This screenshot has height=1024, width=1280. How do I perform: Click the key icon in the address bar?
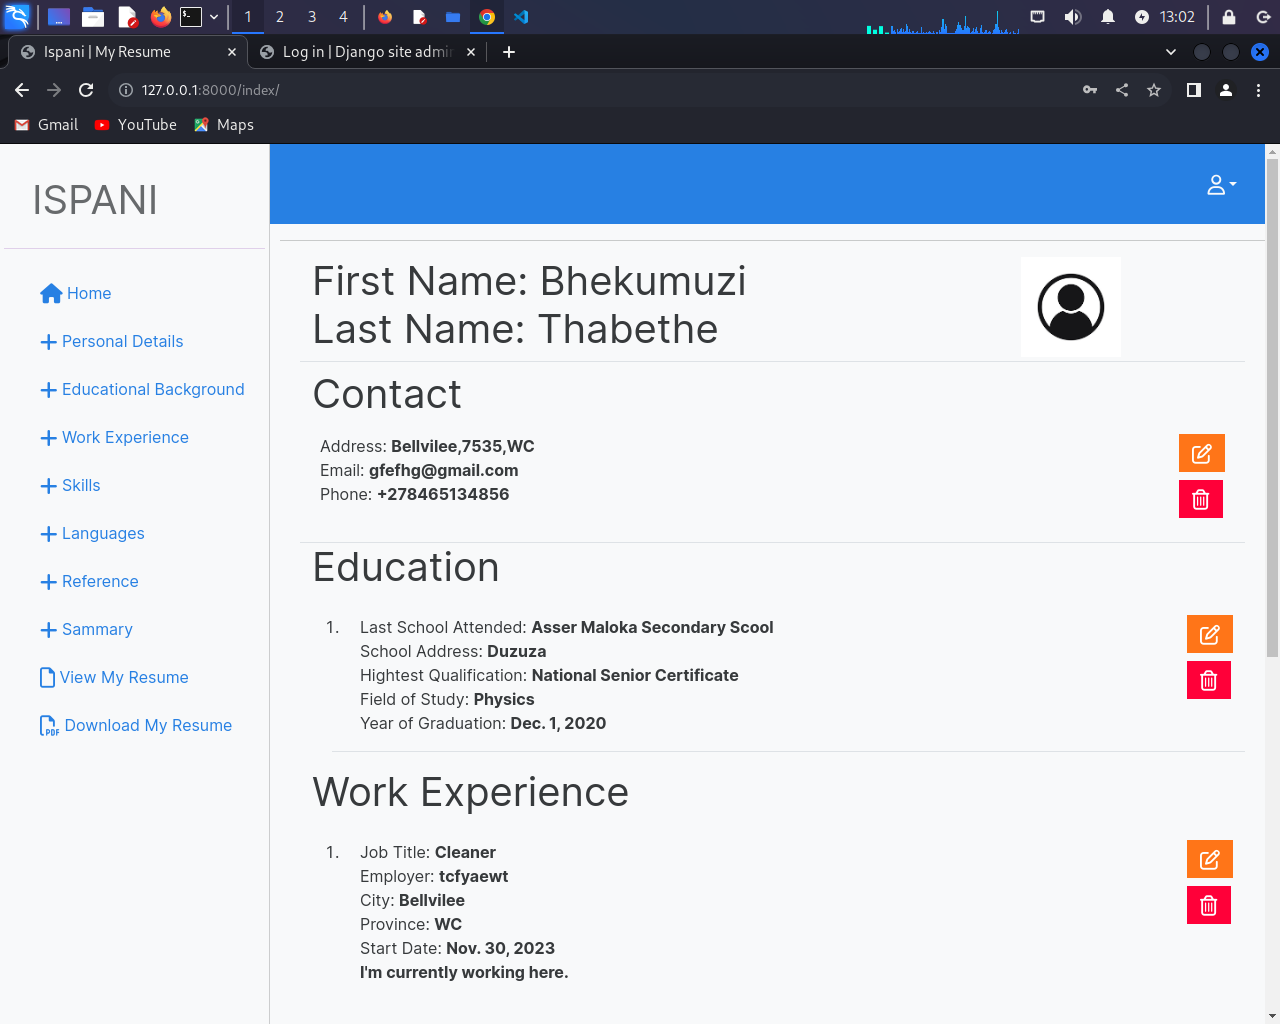point(1089,90)
